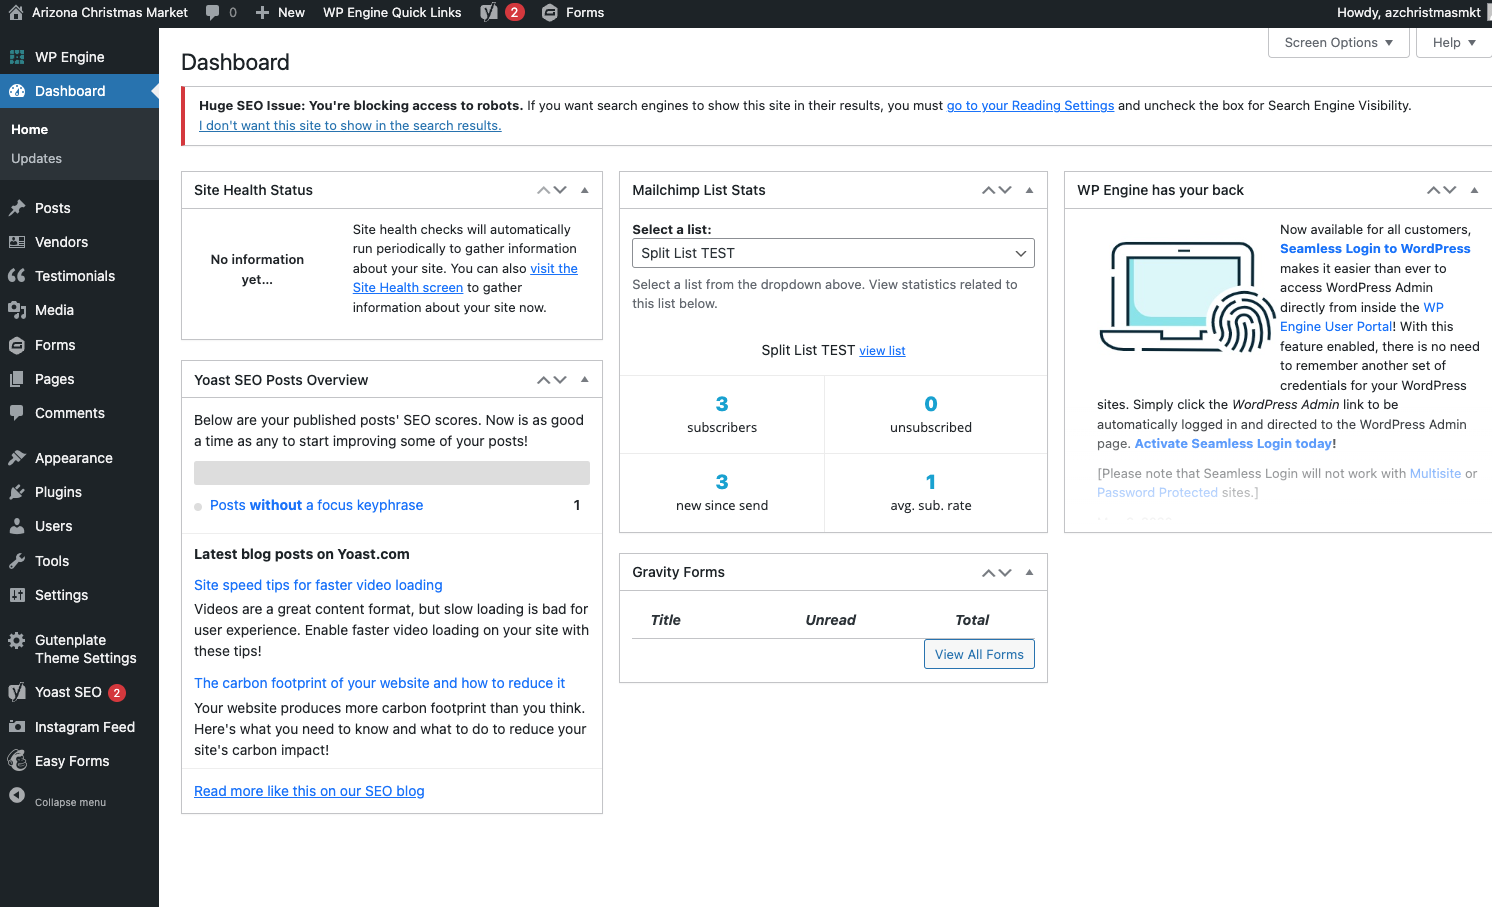Click I don't want this site to show link

(x=350, y=125)
